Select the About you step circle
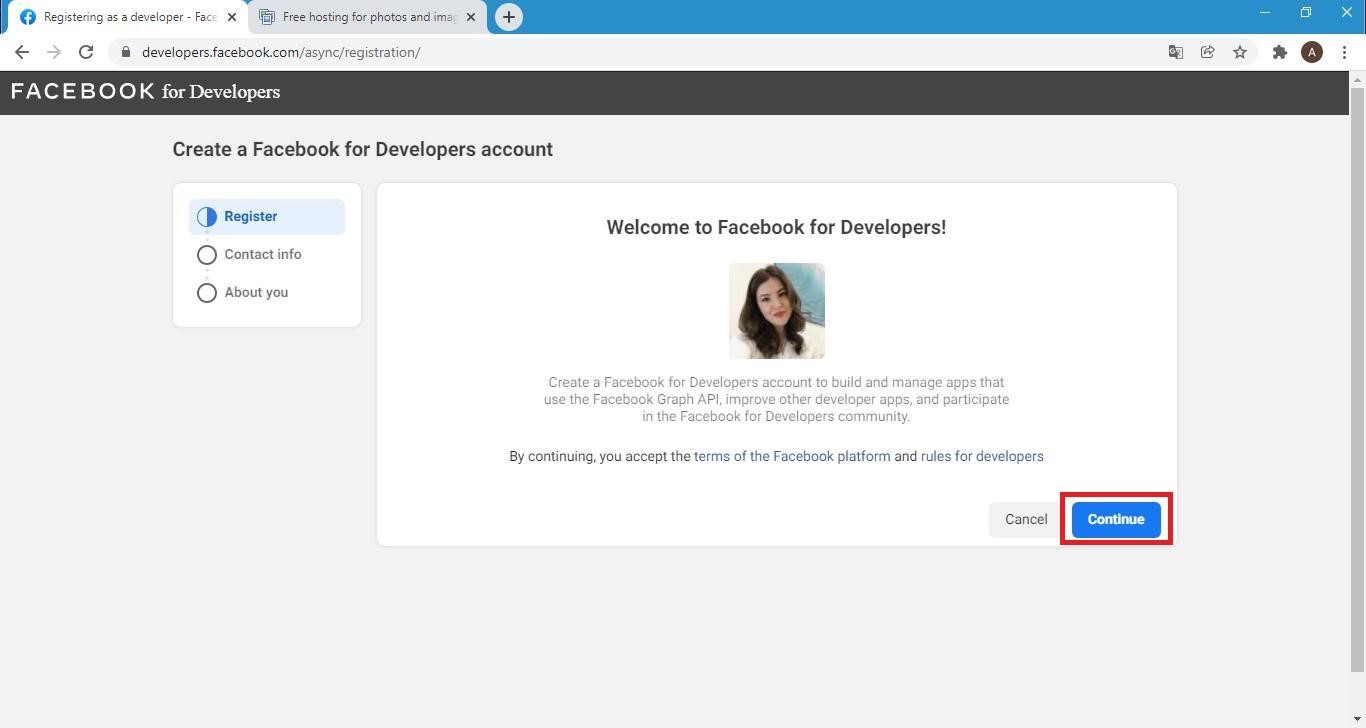1366x728 pixels. pos(207,292)
